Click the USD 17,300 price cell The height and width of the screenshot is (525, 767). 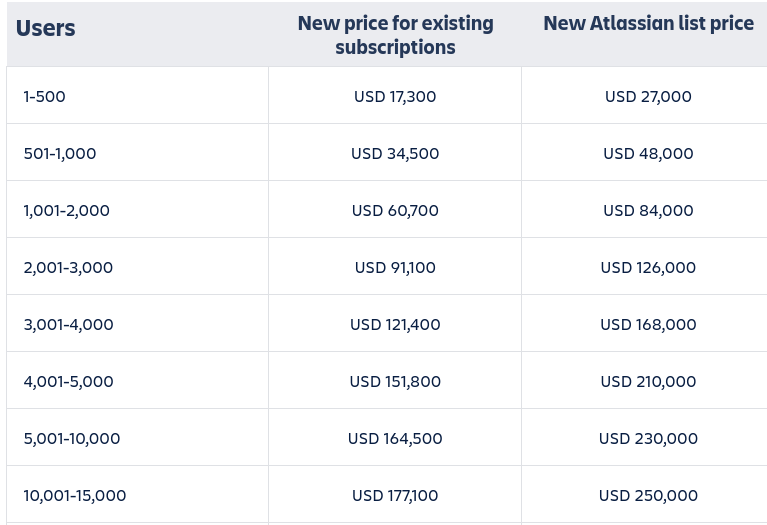pos(395,97)
